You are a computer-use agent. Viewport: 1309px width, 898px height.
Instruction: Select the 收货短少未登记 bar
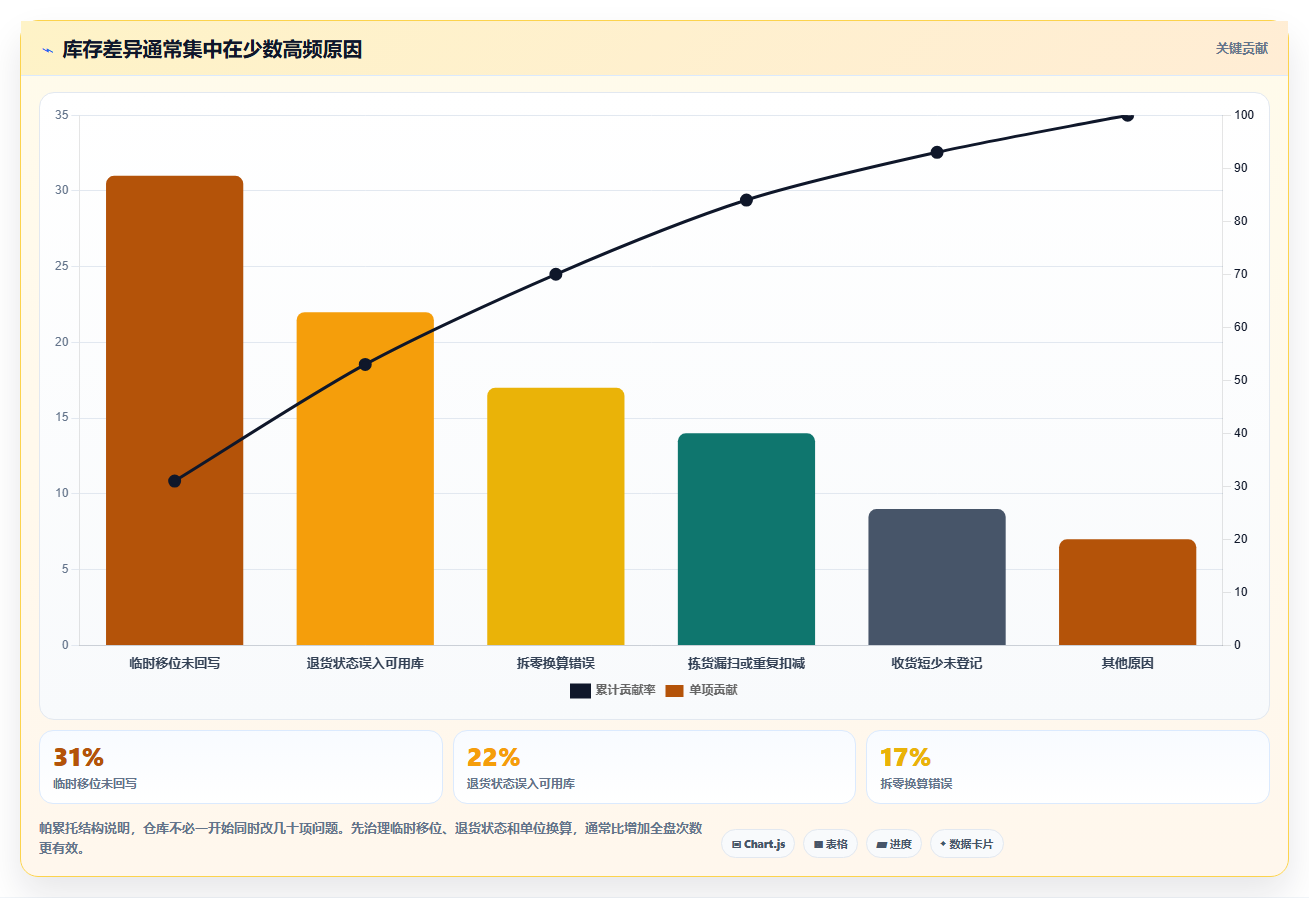tap(937, 577)
